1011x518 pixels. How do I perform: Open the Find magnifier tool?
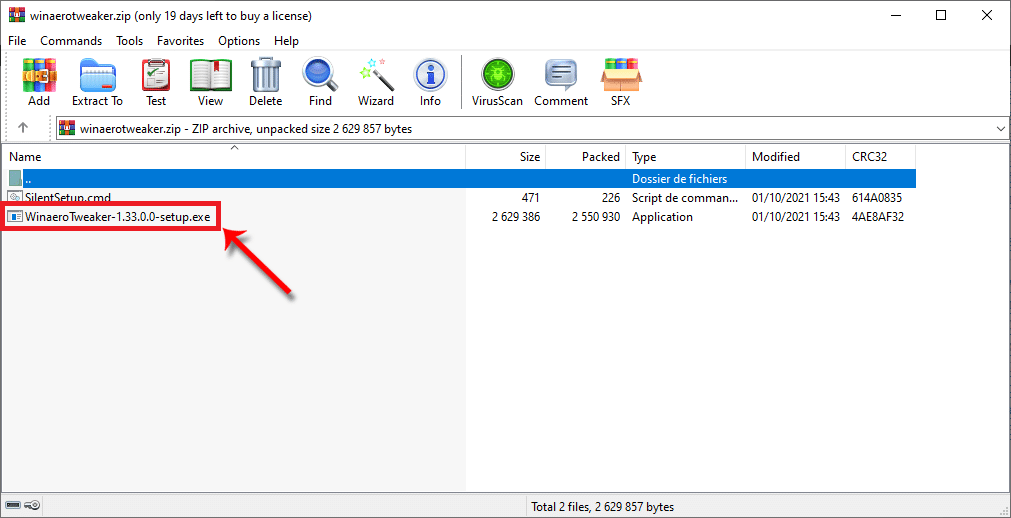[320, 83]
